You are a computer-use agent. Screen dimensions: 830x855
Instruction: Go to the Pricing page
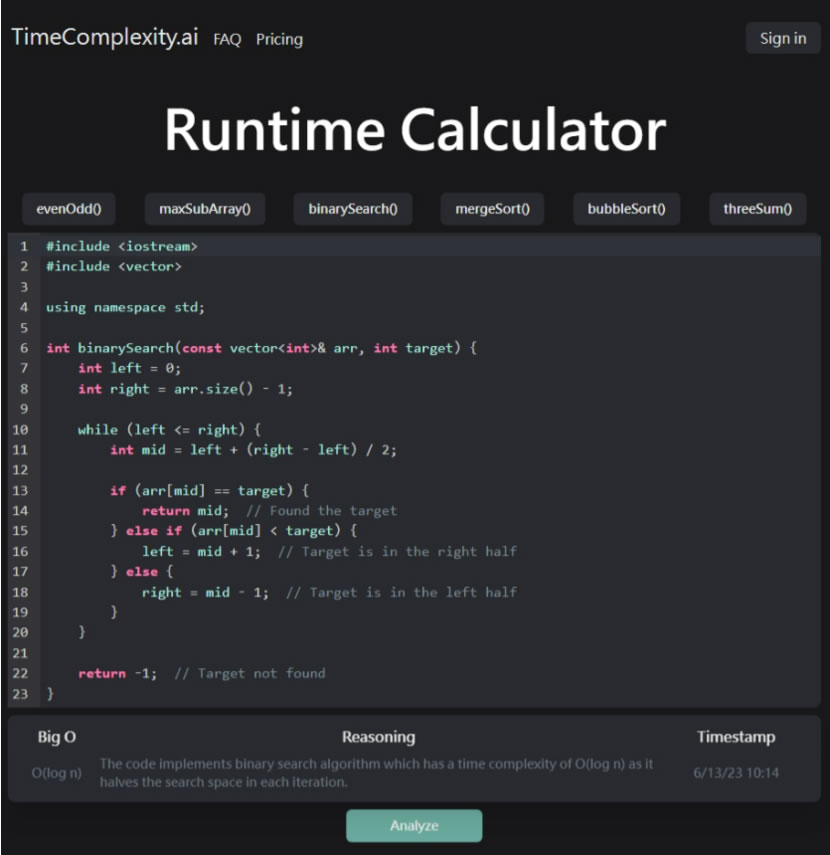(279, 39)
